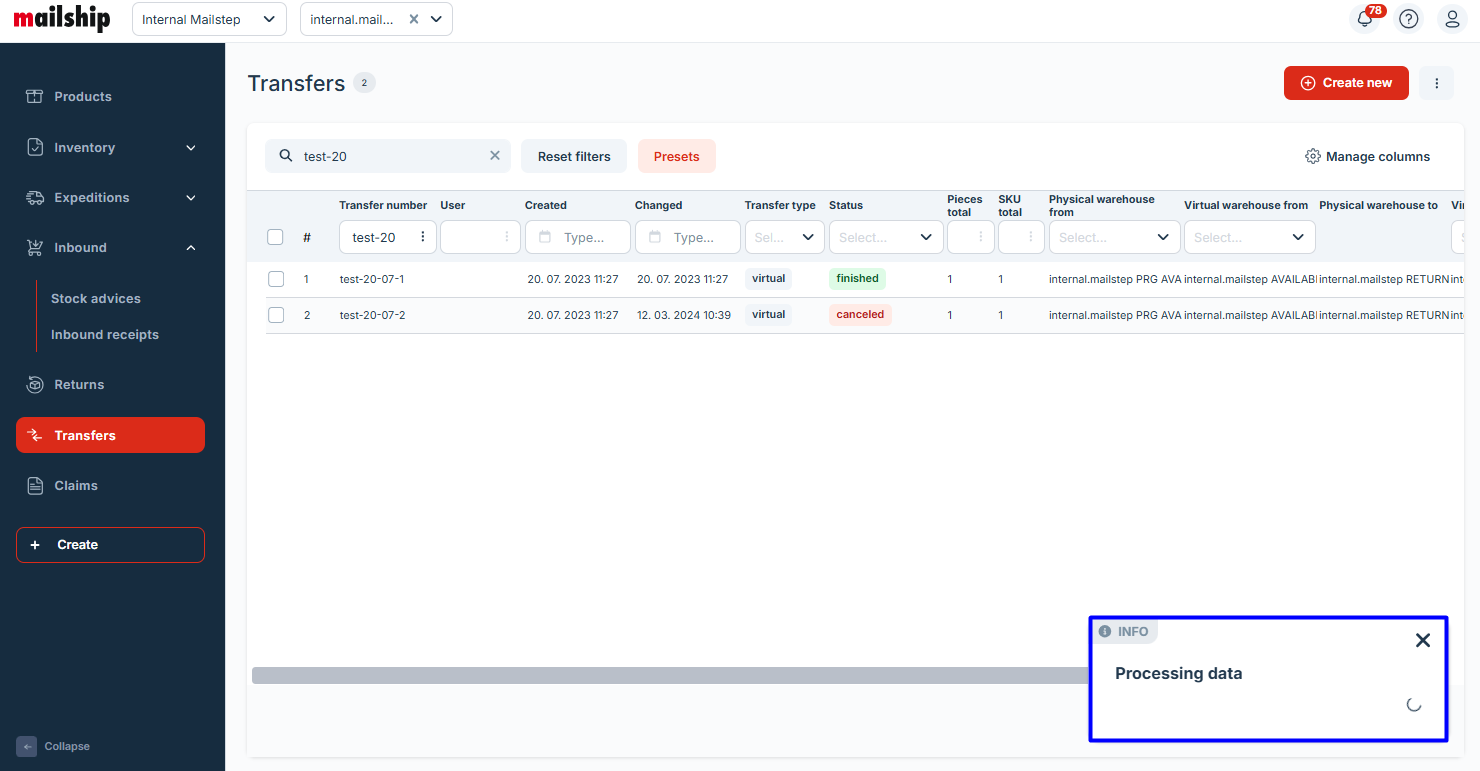Click the mailship logo

click(x=62, y=19)
